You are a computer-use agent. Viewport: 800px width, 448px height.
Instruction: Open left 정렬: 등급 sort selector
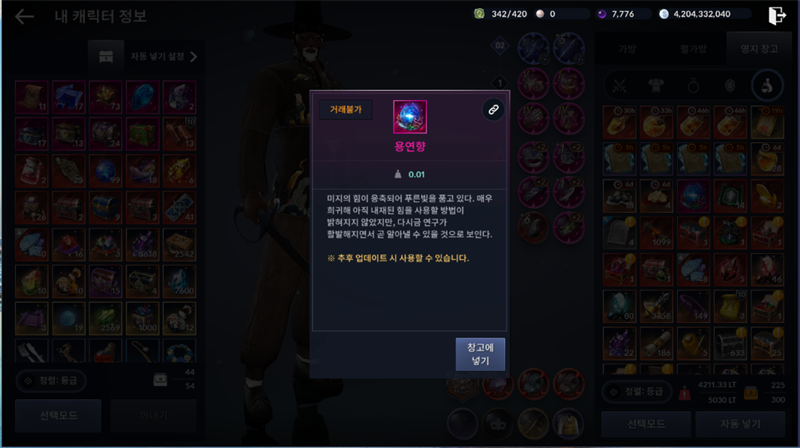point(52,381)
